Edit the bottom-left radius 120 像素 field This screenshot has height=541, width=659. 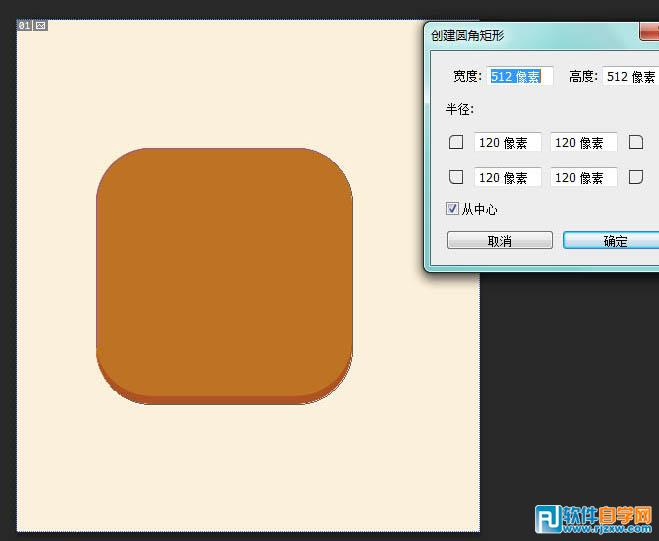(x=508, y=178)
